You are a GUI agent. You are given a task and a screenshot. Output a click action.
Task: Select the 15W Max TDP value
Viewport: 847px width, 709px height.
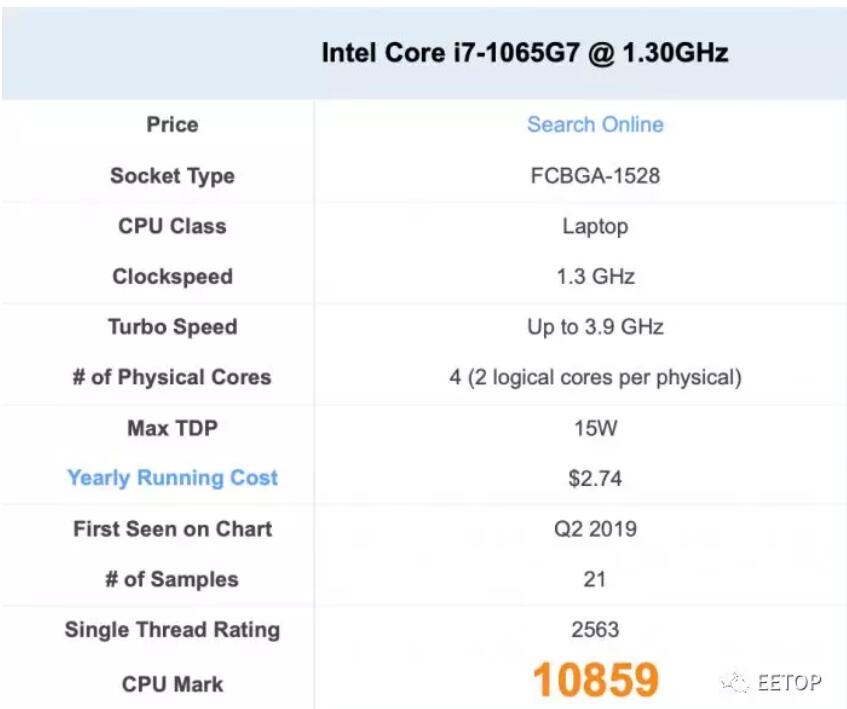(x=595, y=428)
